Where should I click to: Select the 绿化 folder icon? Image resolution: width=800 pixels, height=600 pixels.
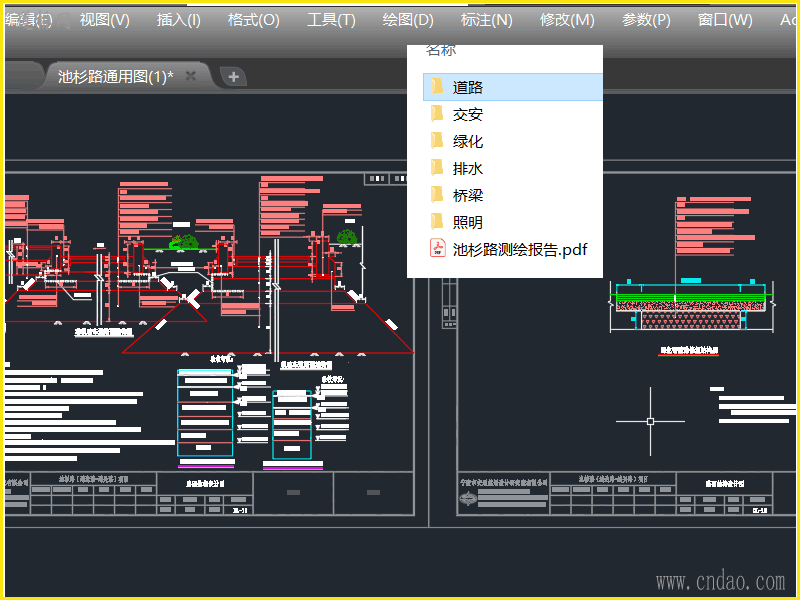coord(437,140)
